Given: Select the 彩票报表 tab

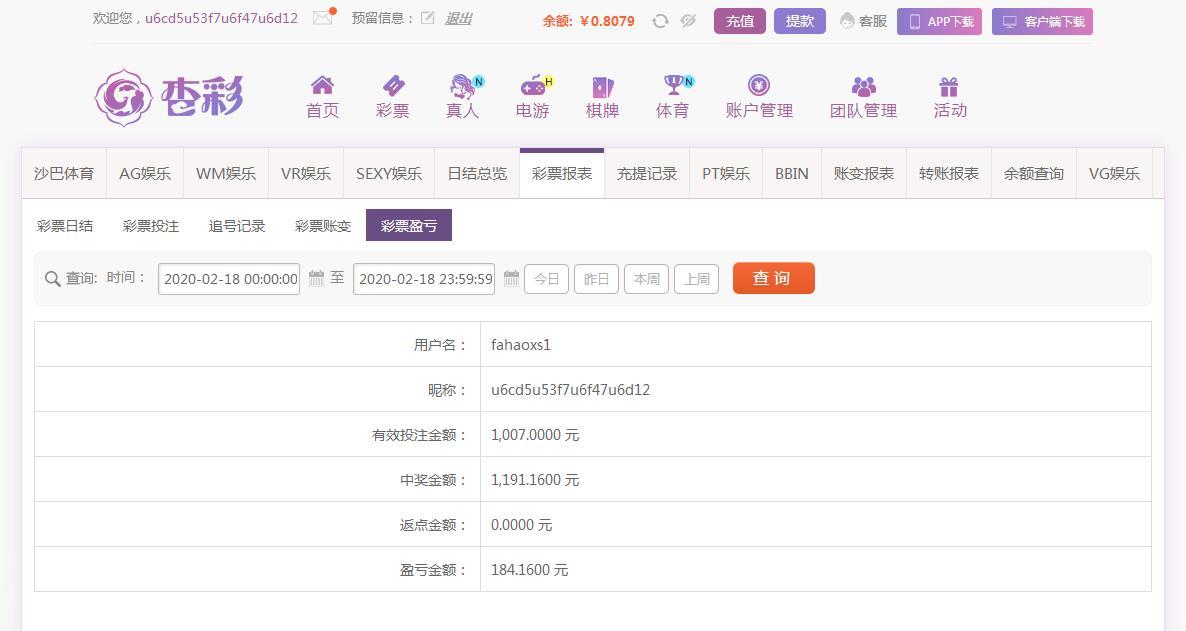Looking at the screenshot, I should (562, 174).
